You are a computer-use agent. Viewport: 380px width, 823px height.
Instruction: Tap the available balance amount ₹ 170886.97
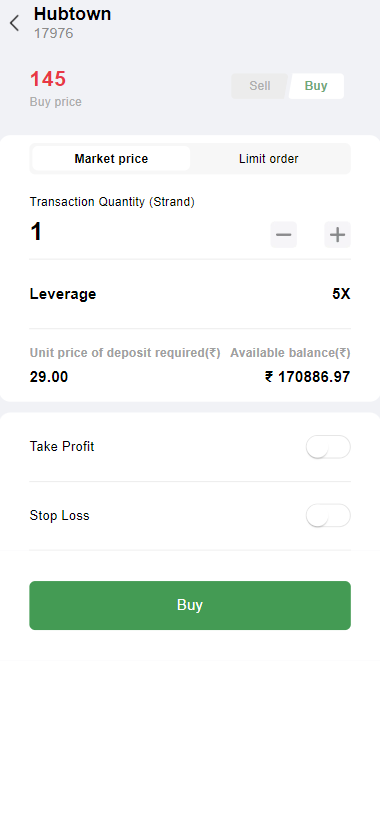point(308,377)
